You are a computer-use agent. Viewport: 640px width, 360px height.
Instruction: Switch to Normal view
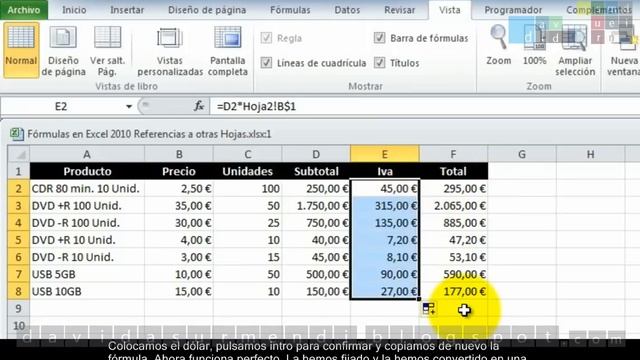(21, 50)
